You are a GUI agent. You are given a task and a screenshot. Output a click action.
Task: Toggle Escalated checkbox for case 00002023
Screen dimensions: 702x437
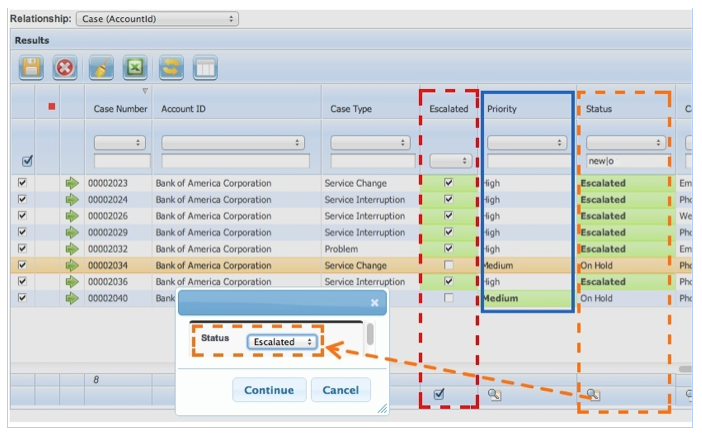449,183
